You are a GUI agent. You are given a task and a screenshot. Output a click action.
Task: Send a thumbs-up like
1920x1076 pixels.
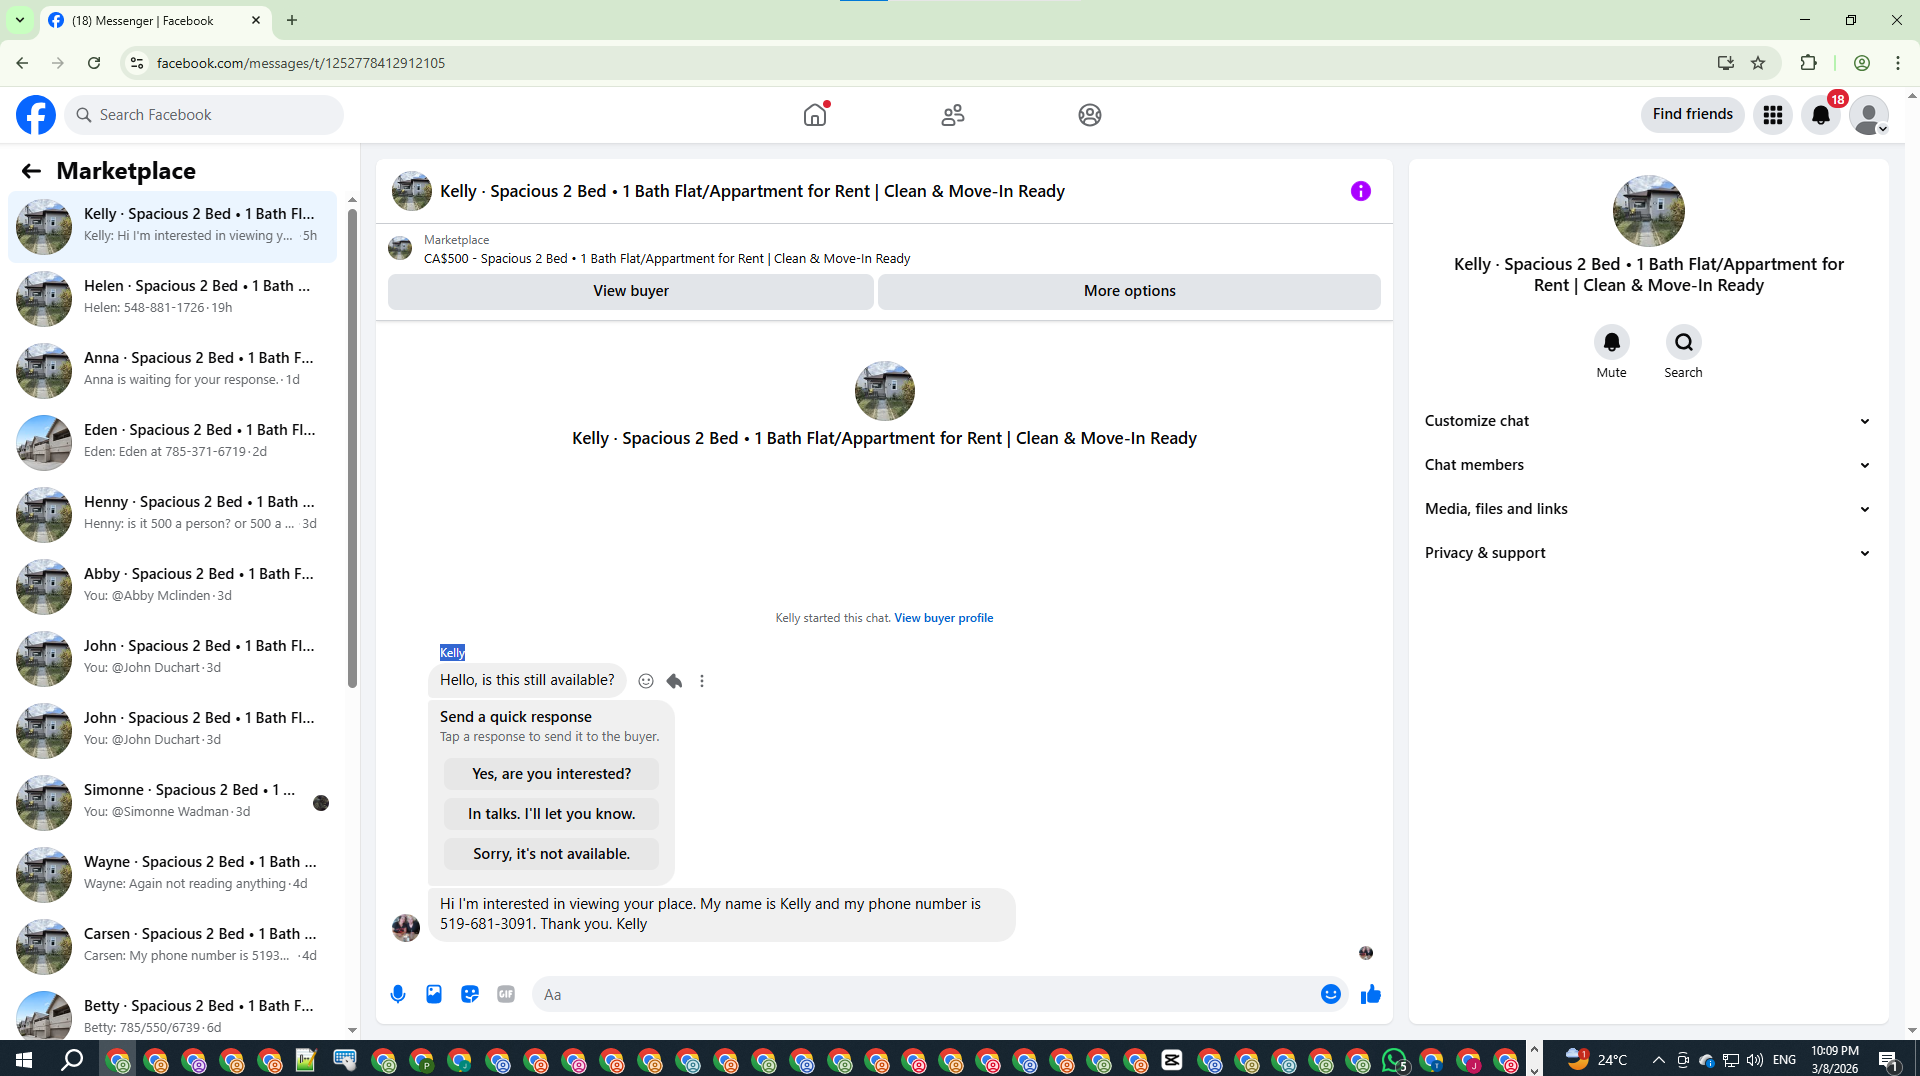[1371, 994]
